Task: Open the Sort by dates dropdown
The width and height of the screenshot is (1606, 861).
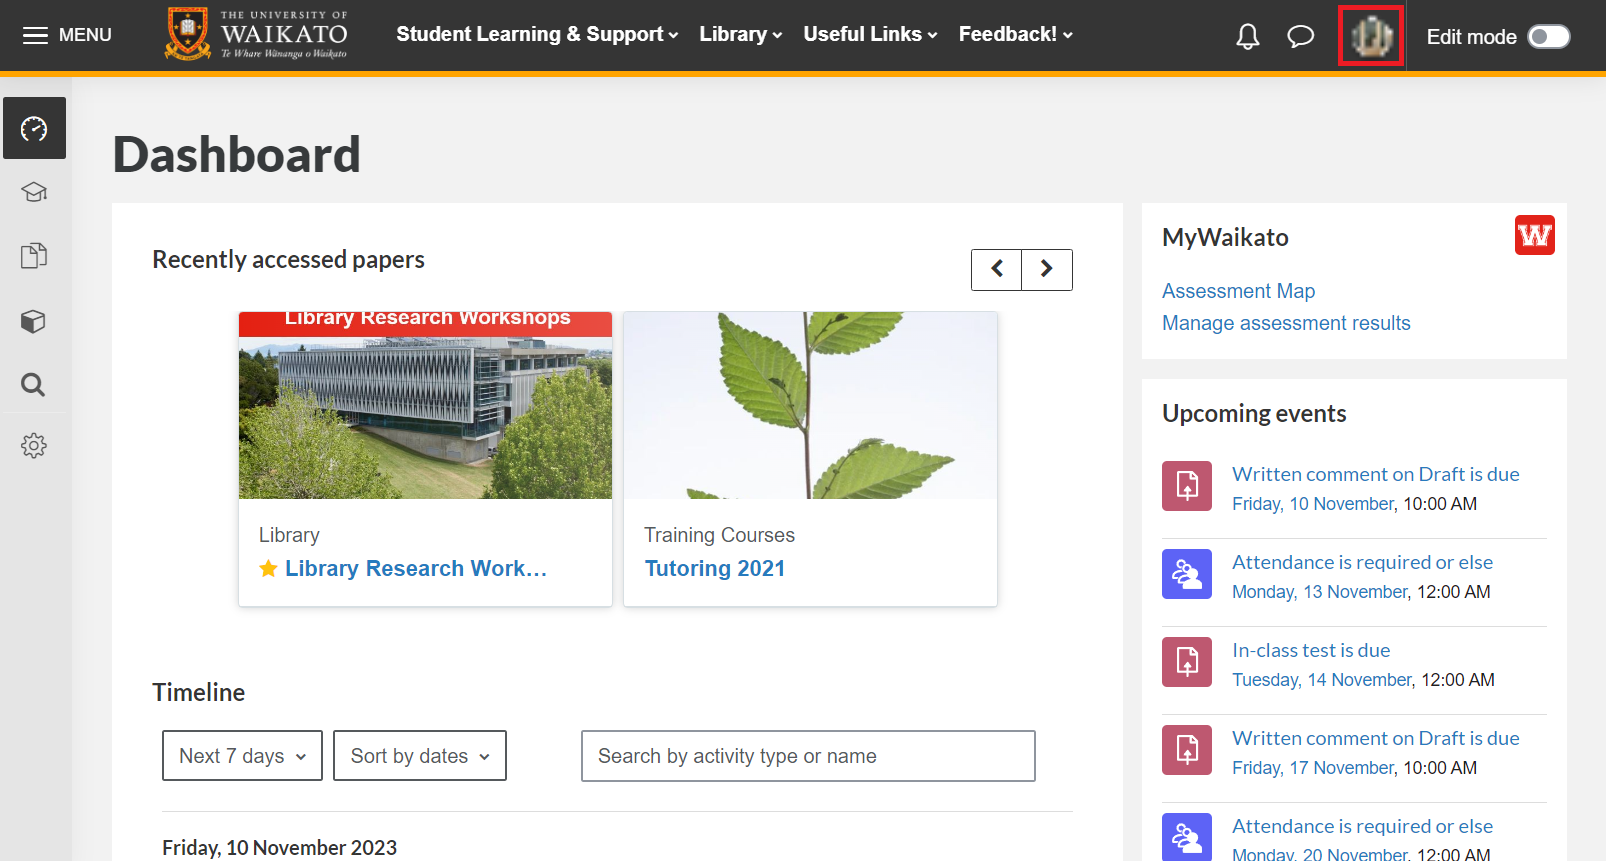Action: [x=420, y=756]
